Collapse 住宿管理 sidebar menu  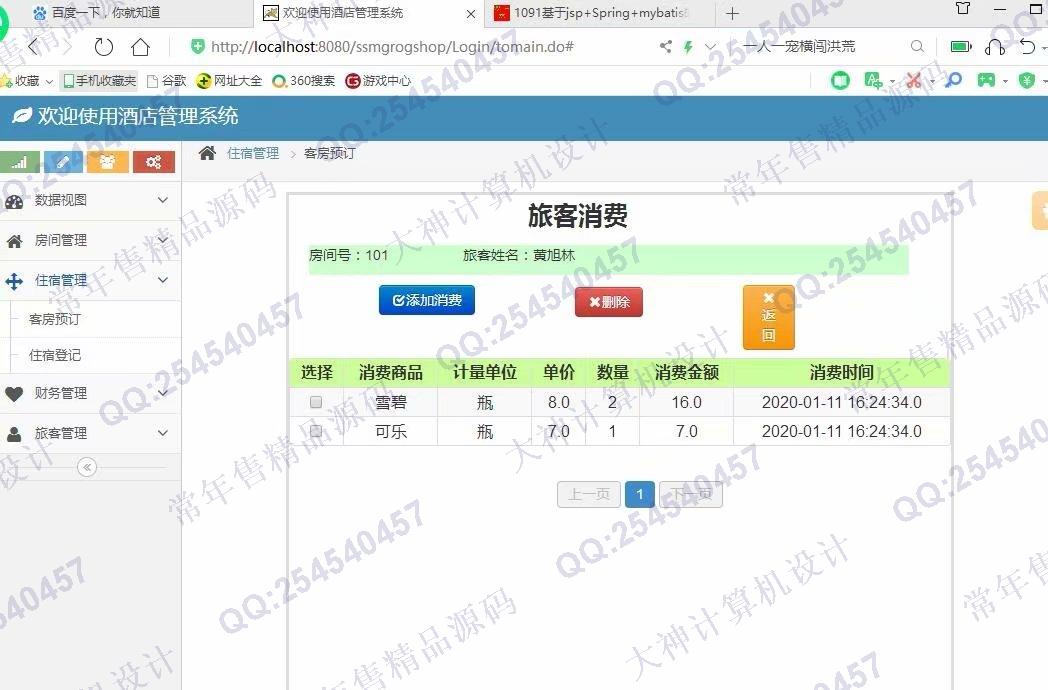pyautogui.click(x=90, y=280)
